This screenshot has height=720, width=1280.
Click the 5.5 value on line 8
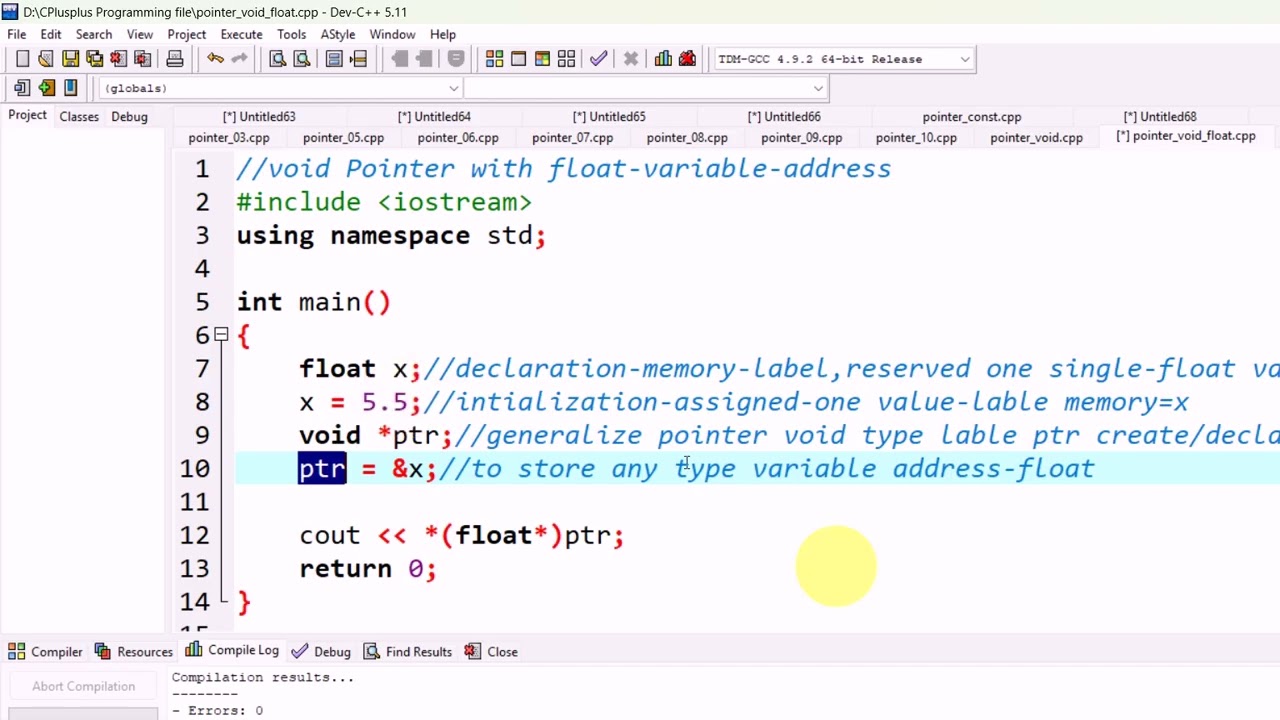[x=384, y=402]
